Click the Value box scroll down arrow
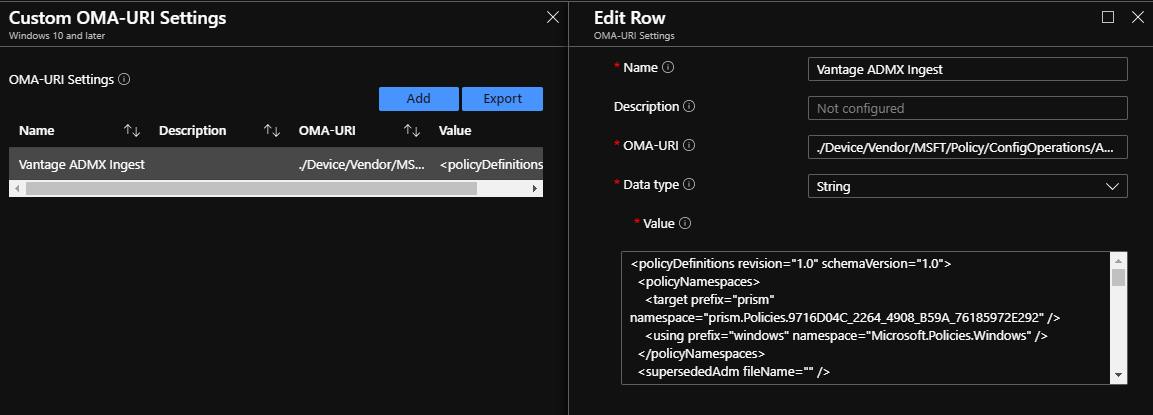Screen dimensions: 1153x415 [x=1119, y=374]
